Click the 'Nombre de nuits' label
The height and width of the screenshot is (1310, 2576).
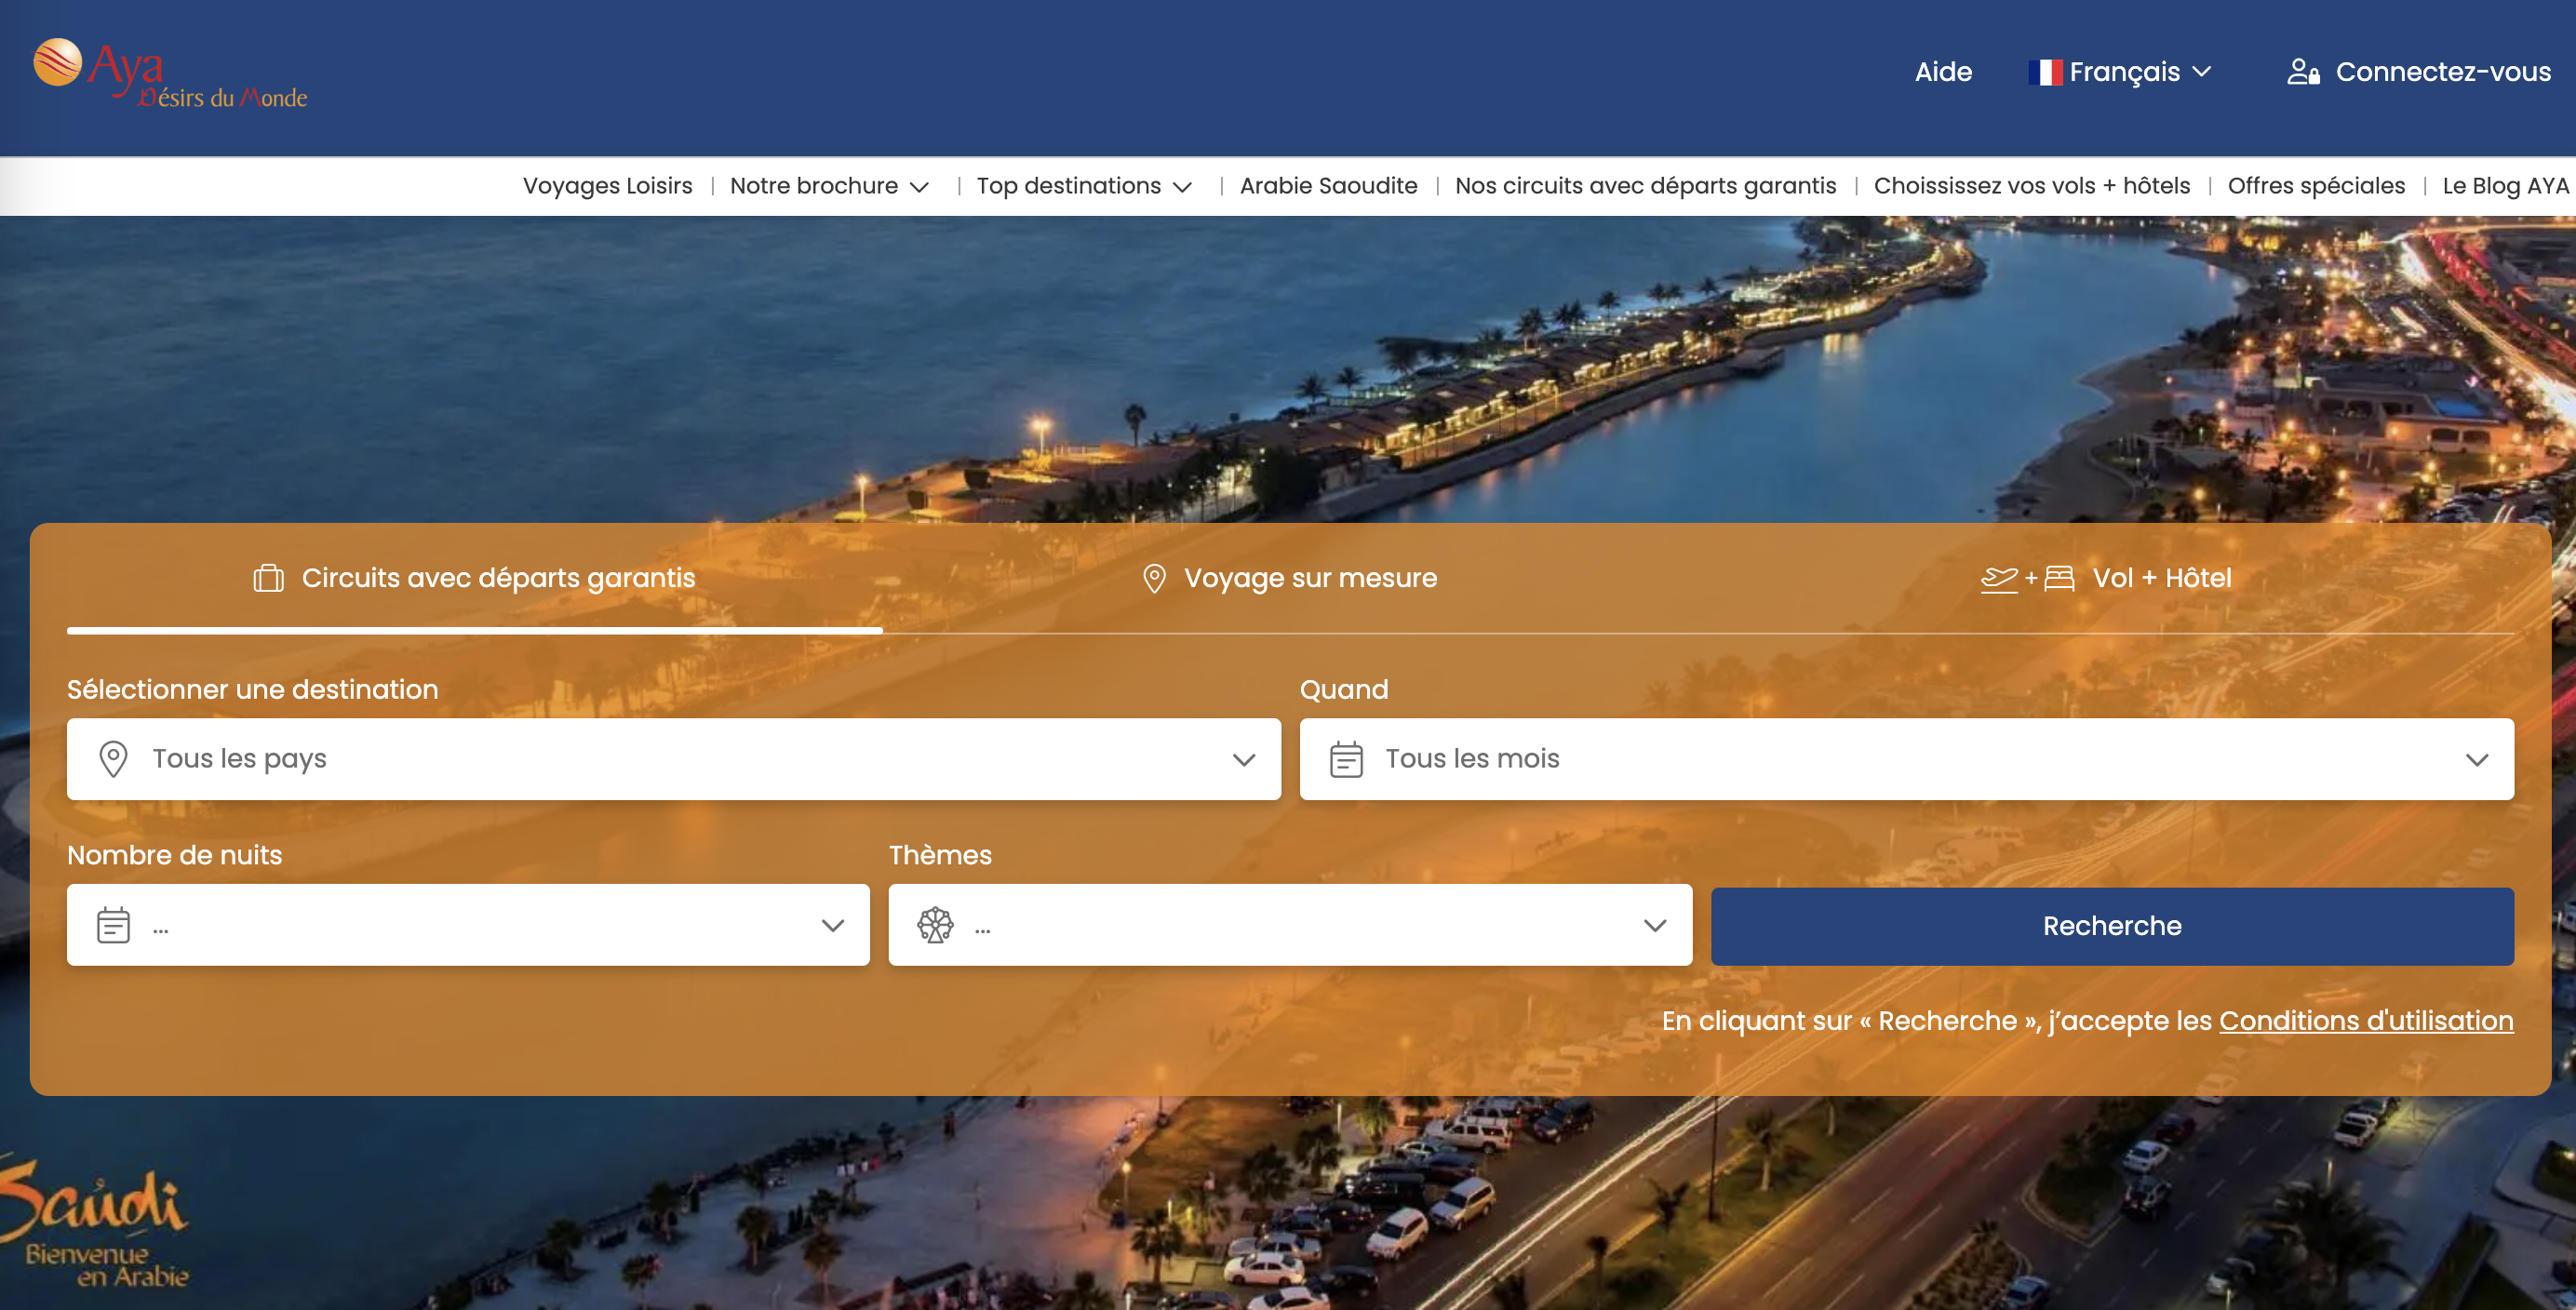(175, 855)
